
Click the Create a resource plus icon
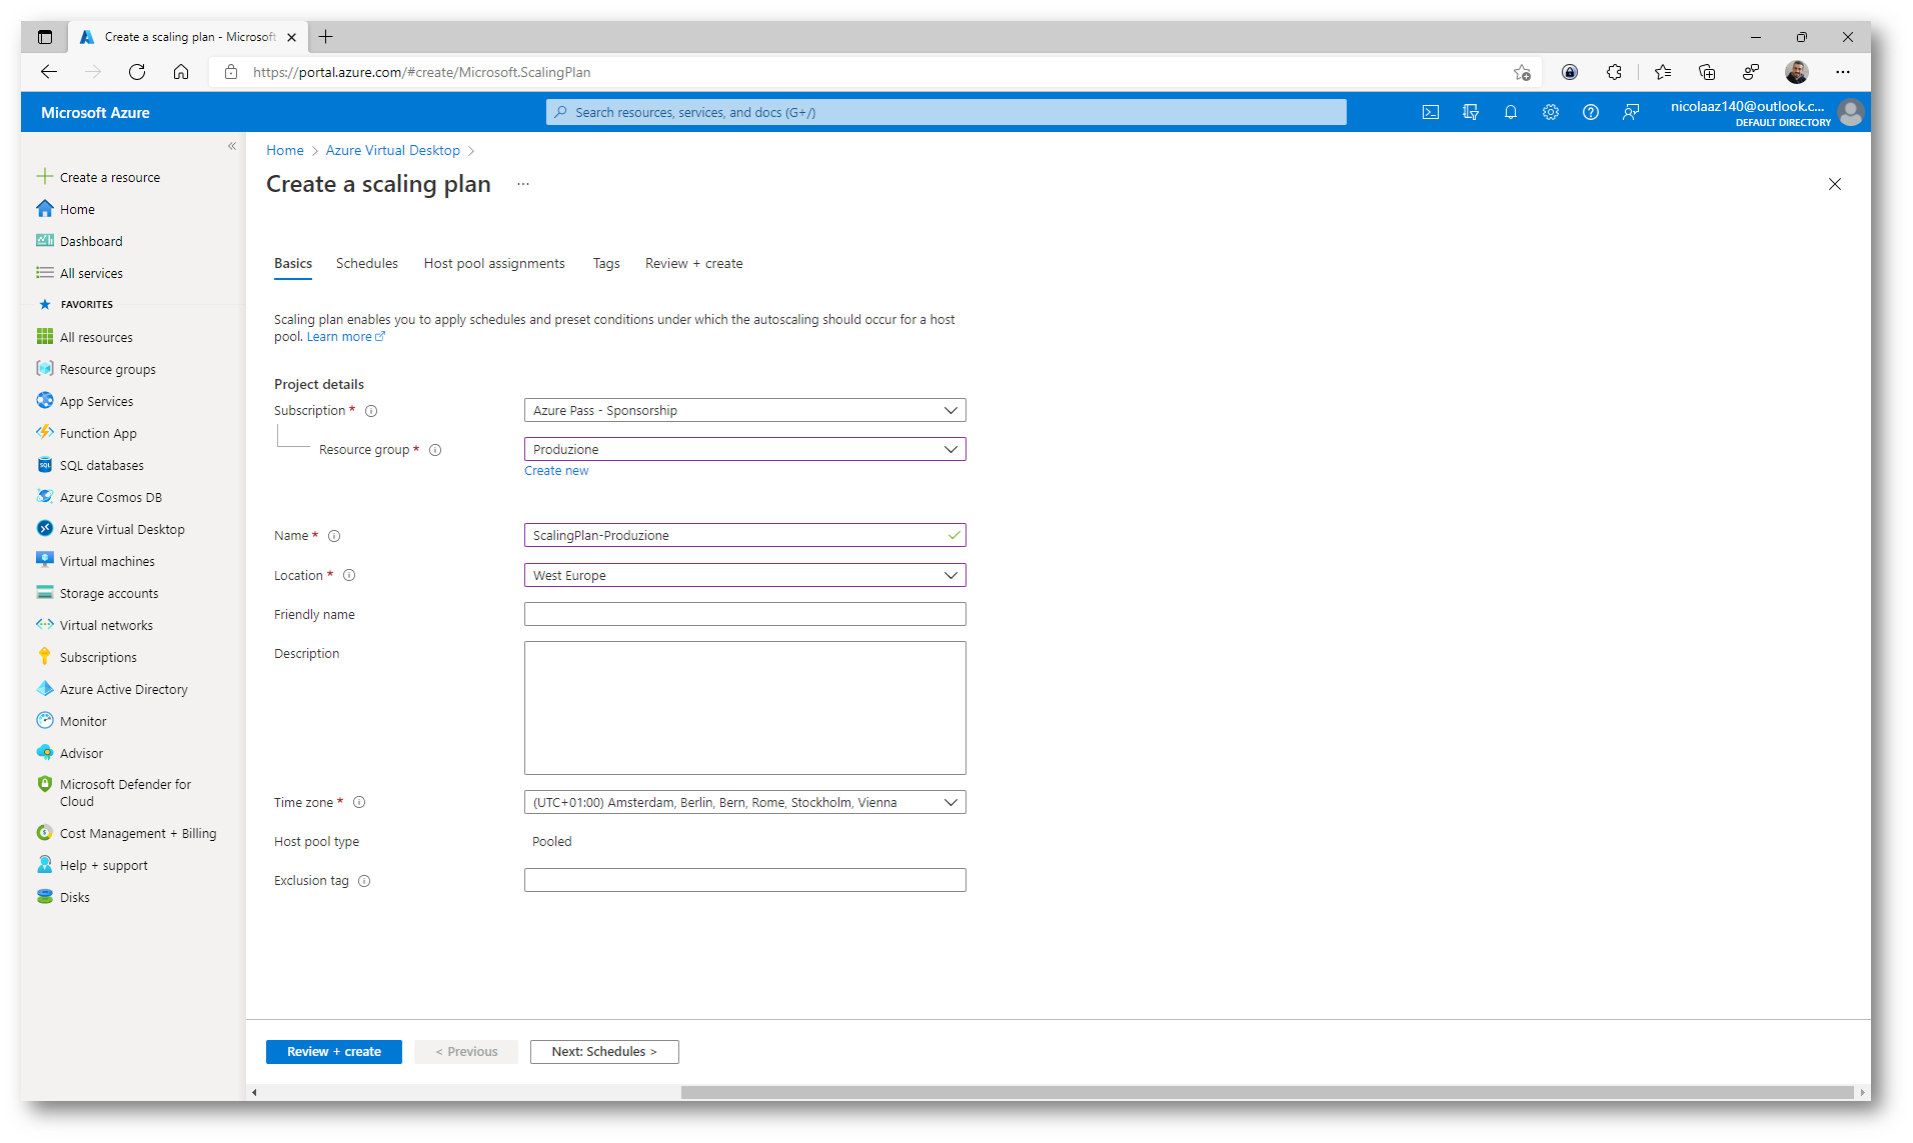45,177
